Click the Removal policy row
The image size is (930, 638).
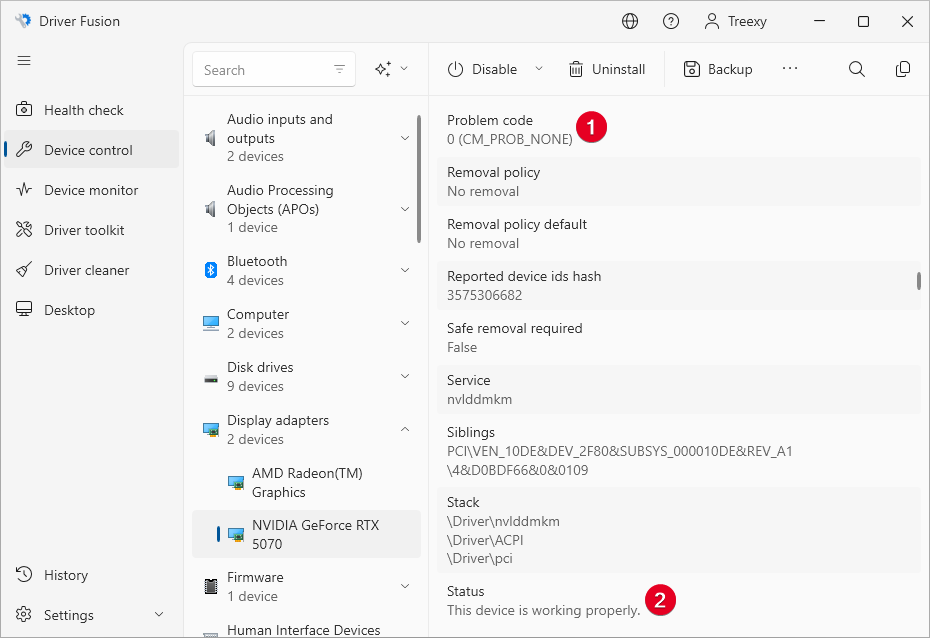pyautogui.click(x=679, y=182)
